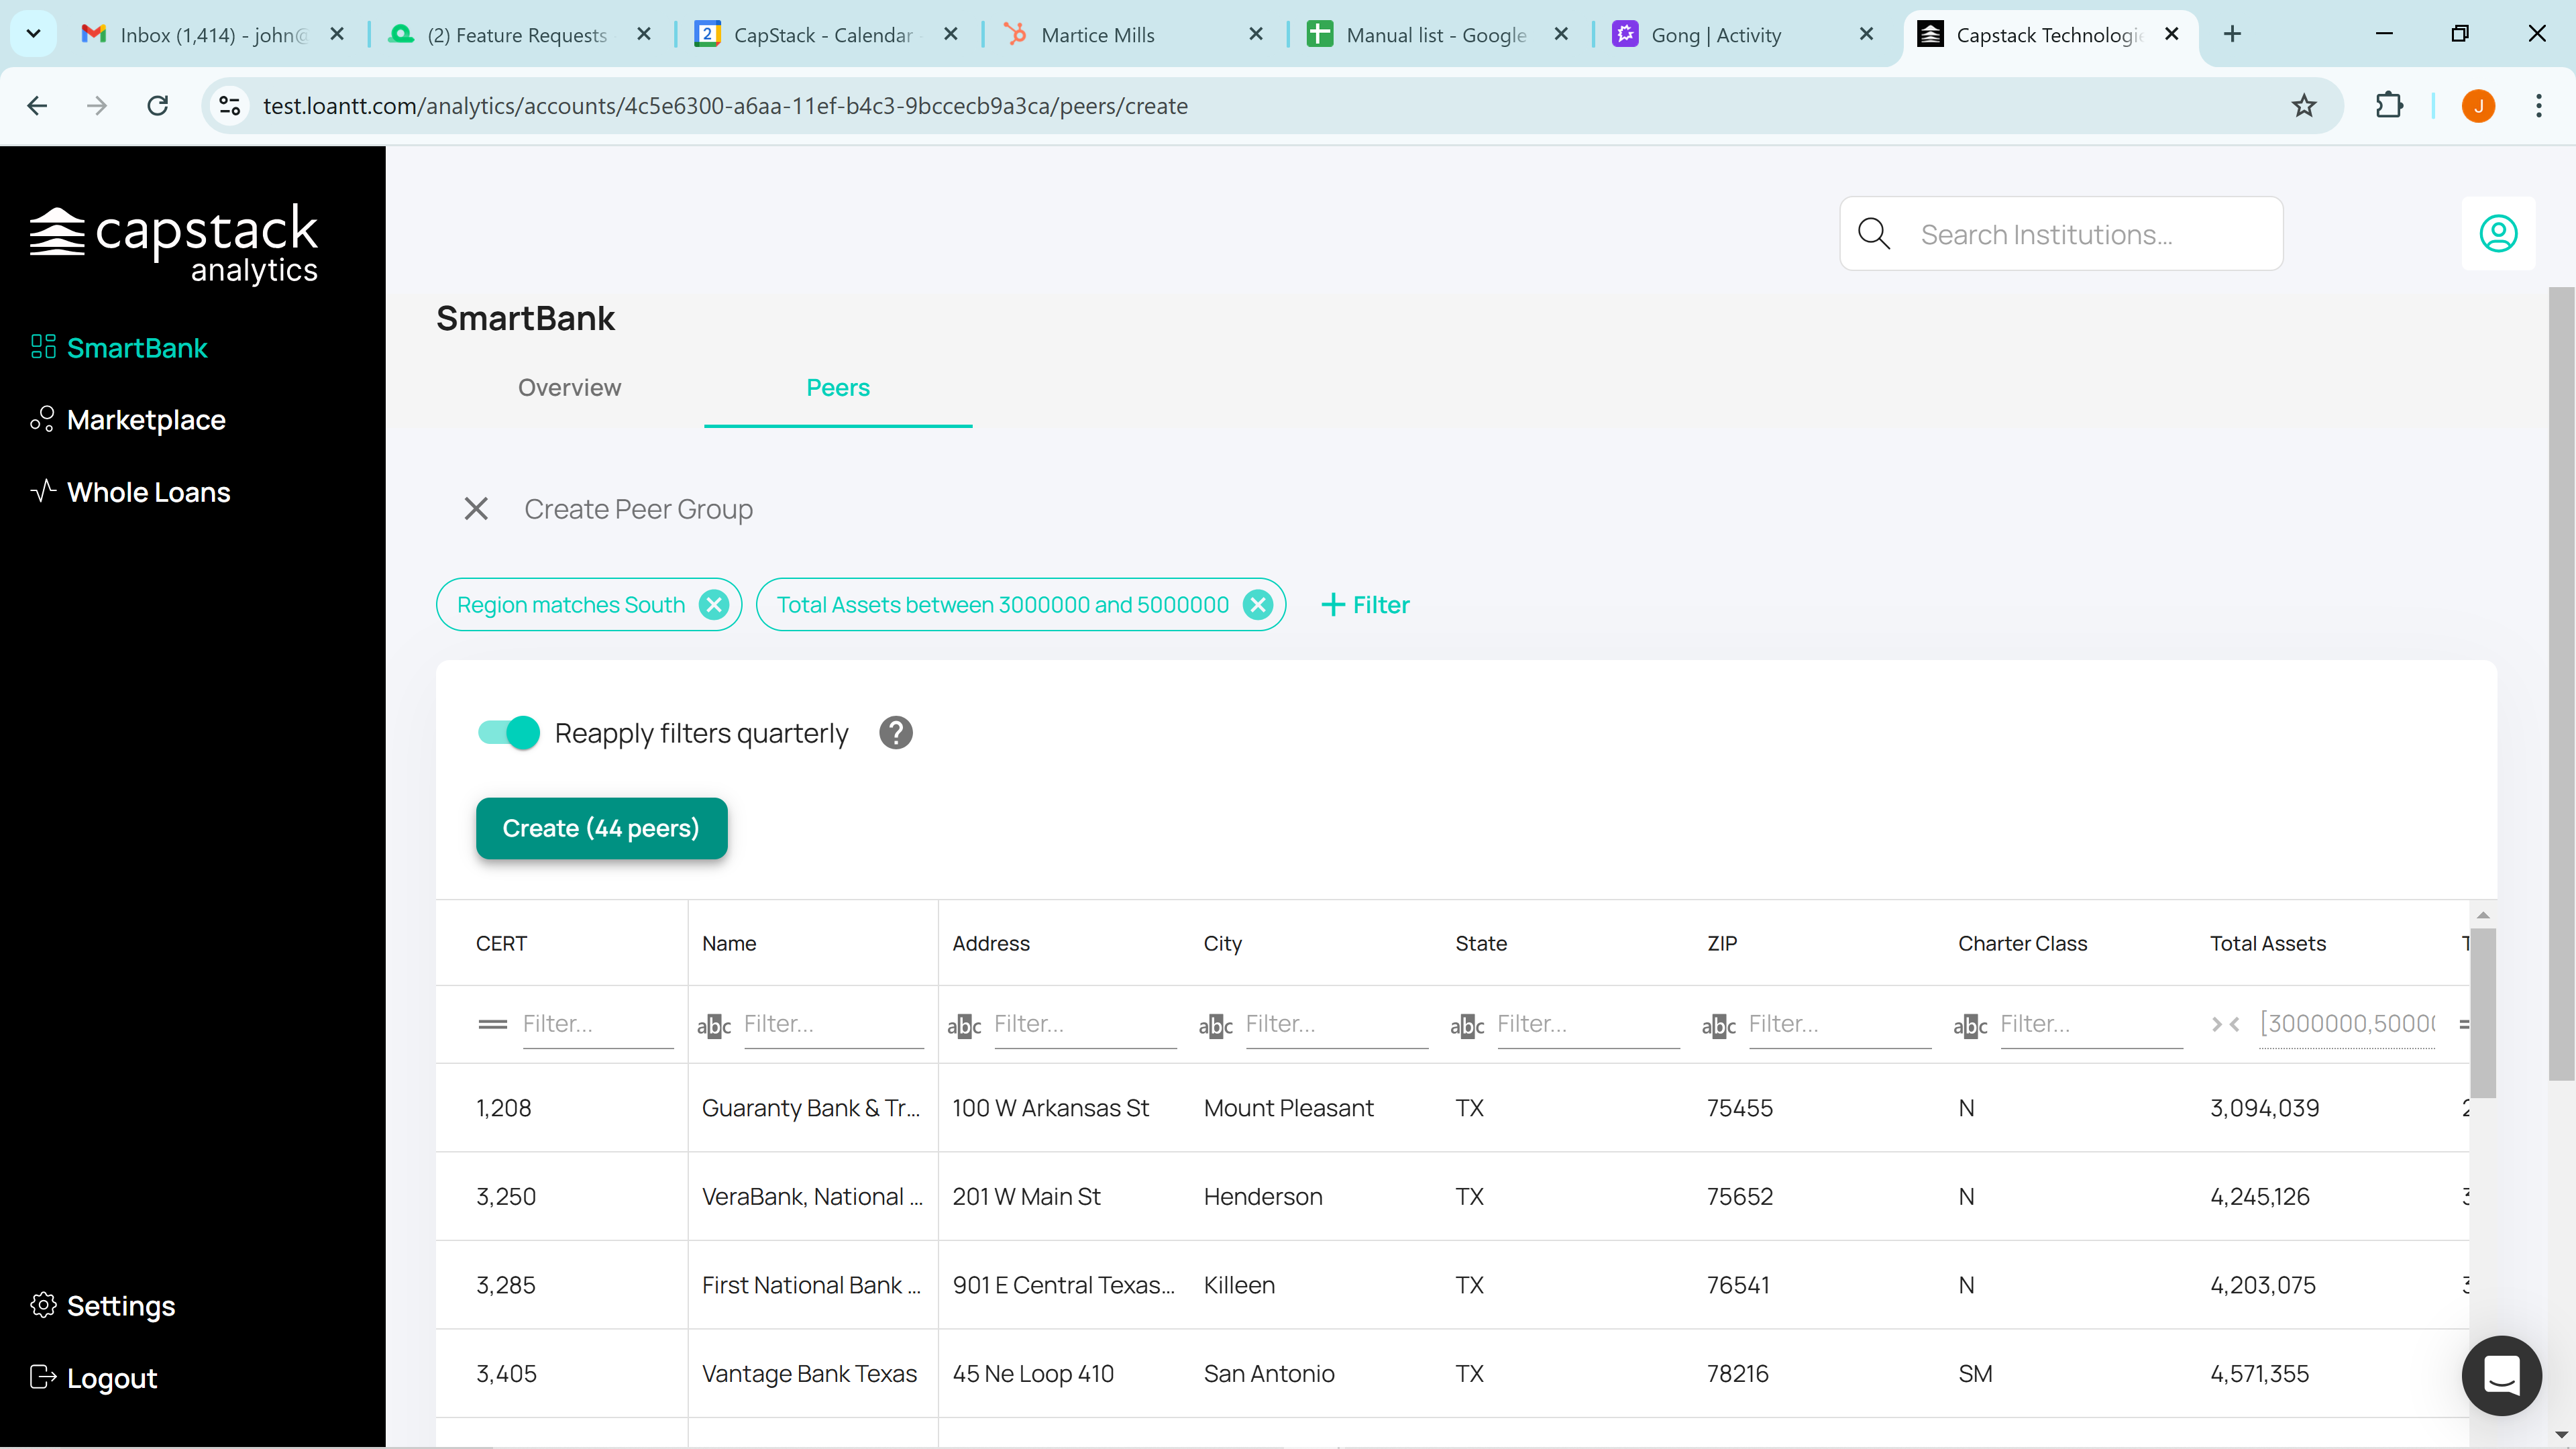Open a new browser tab

(x=2232, y=34)
